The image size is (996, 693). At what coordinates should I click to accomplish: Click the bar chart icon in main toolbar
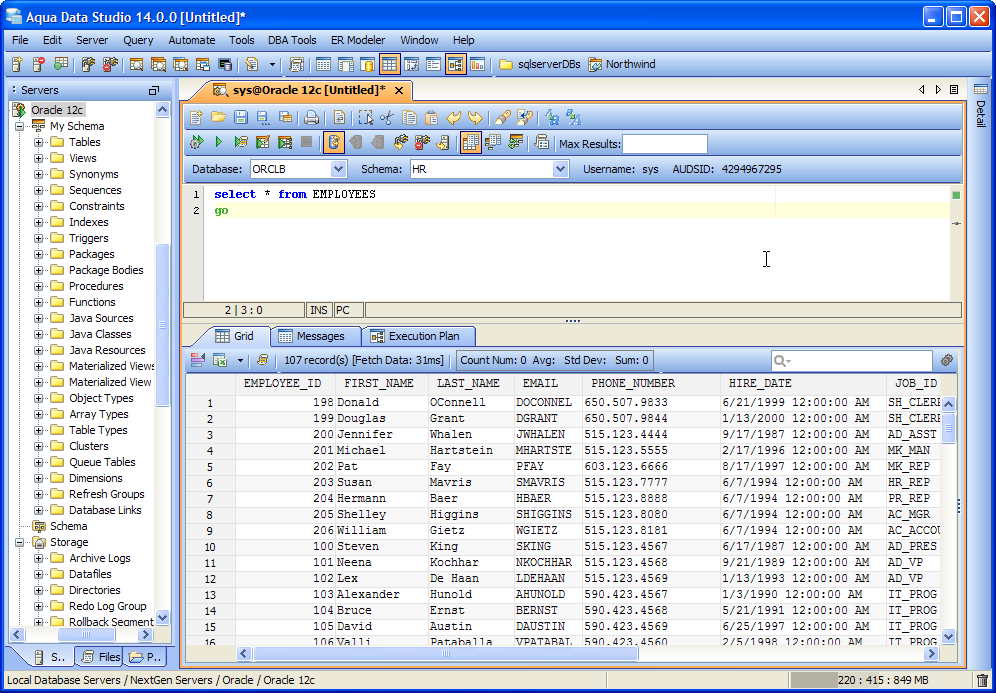[x=477, y=64]
